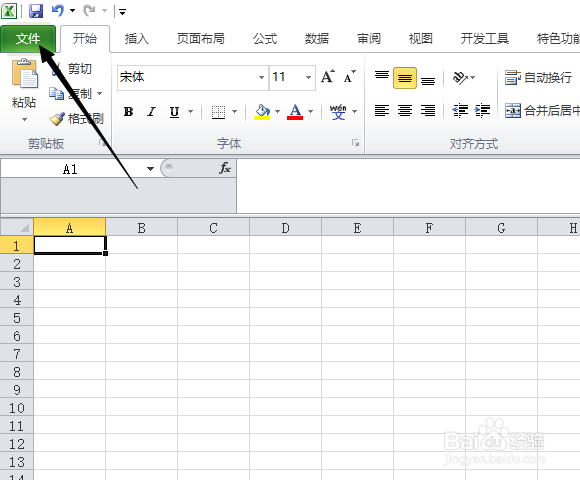Open the 字体 font dialog launcher

[355, 143]
